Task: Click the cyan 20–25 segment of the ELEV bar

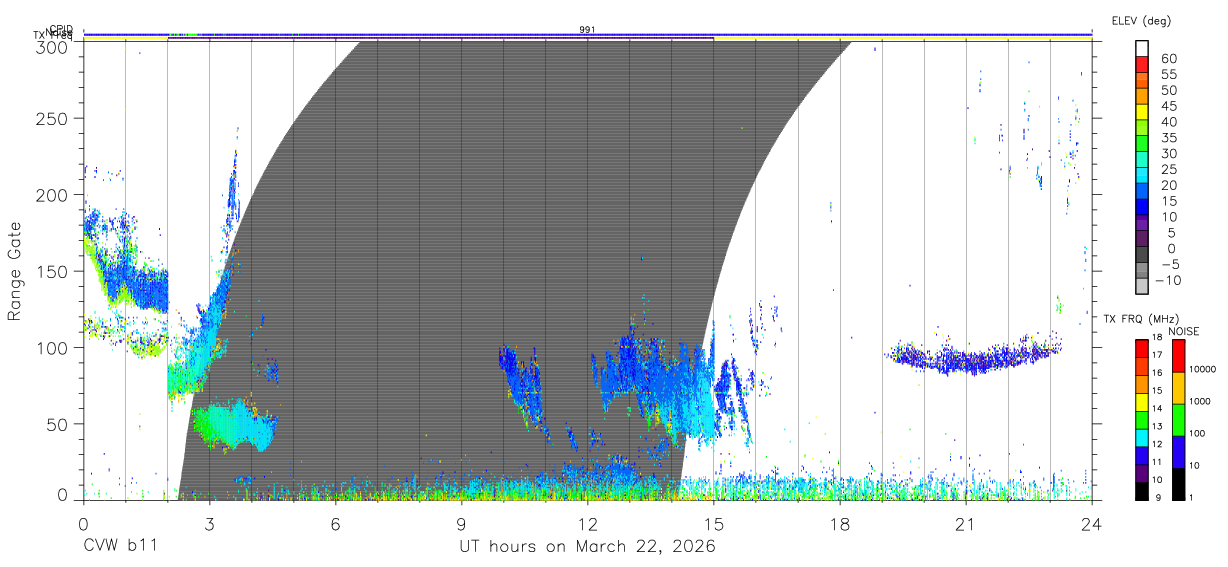Action: [x=1142, y=177]
